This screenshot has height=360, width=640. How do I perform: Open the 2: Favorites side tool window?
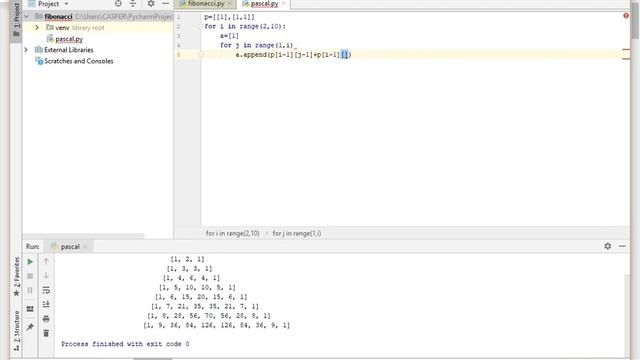(16, 277)
